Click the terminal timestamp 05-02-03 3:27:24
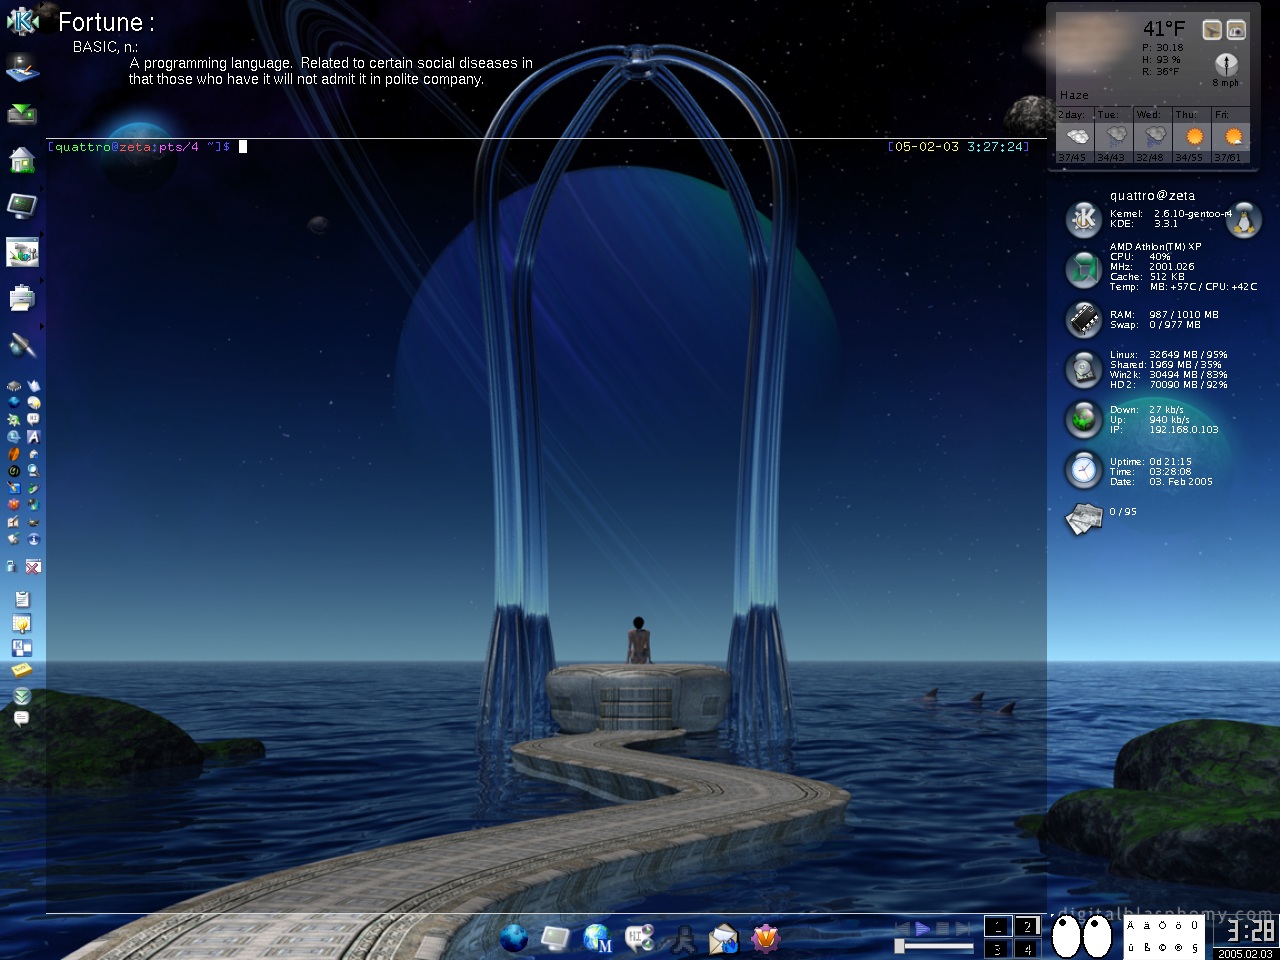The image size is (1280, 960). [959, 147]
